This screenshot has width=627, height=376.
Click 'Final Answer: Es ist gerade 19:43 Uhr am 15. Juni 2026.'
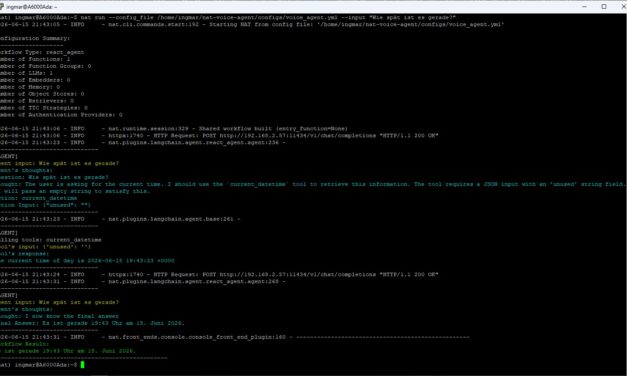point(93,323)
